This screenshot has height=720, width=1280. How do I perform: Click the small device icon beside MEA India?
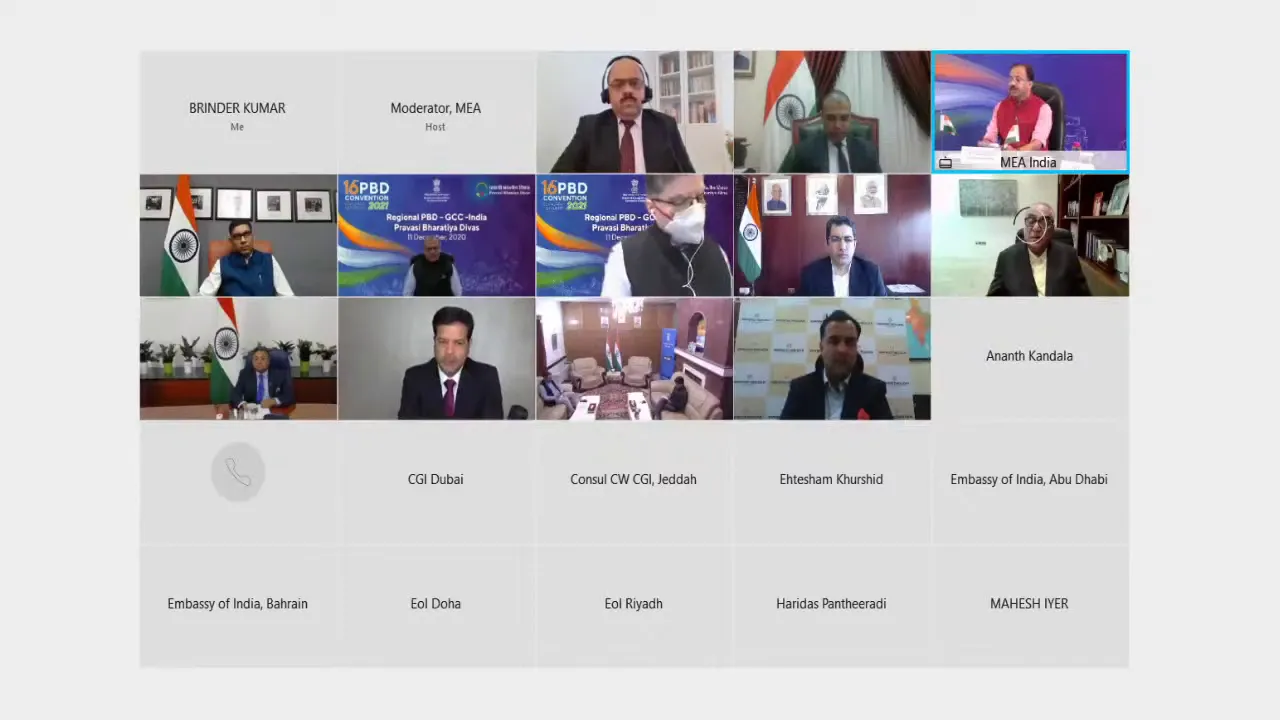(945, 162)
